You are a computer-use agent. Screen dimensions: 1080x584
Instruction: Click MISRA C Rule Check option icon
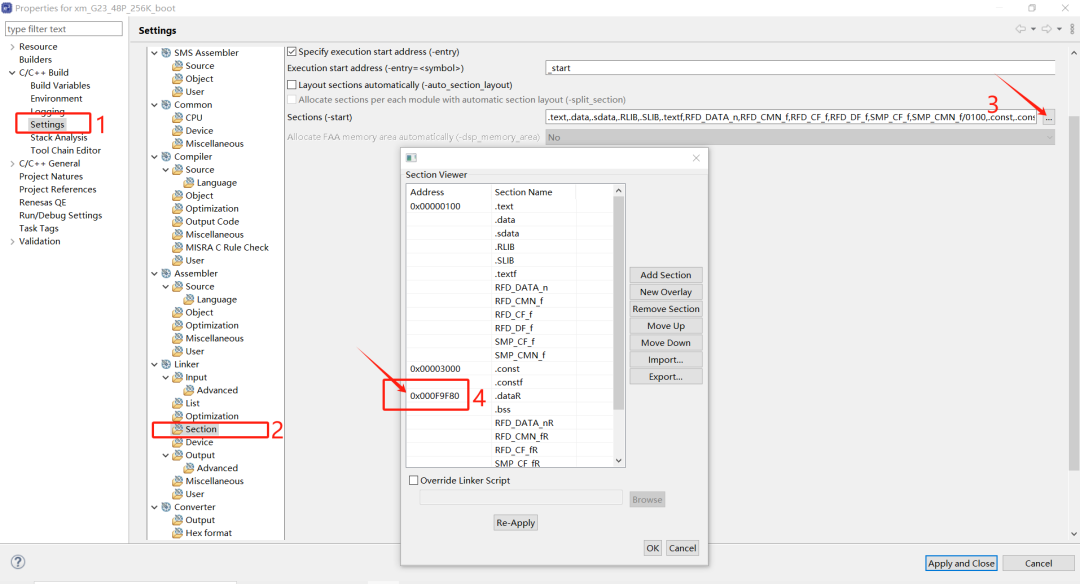[x=178, y=247]
